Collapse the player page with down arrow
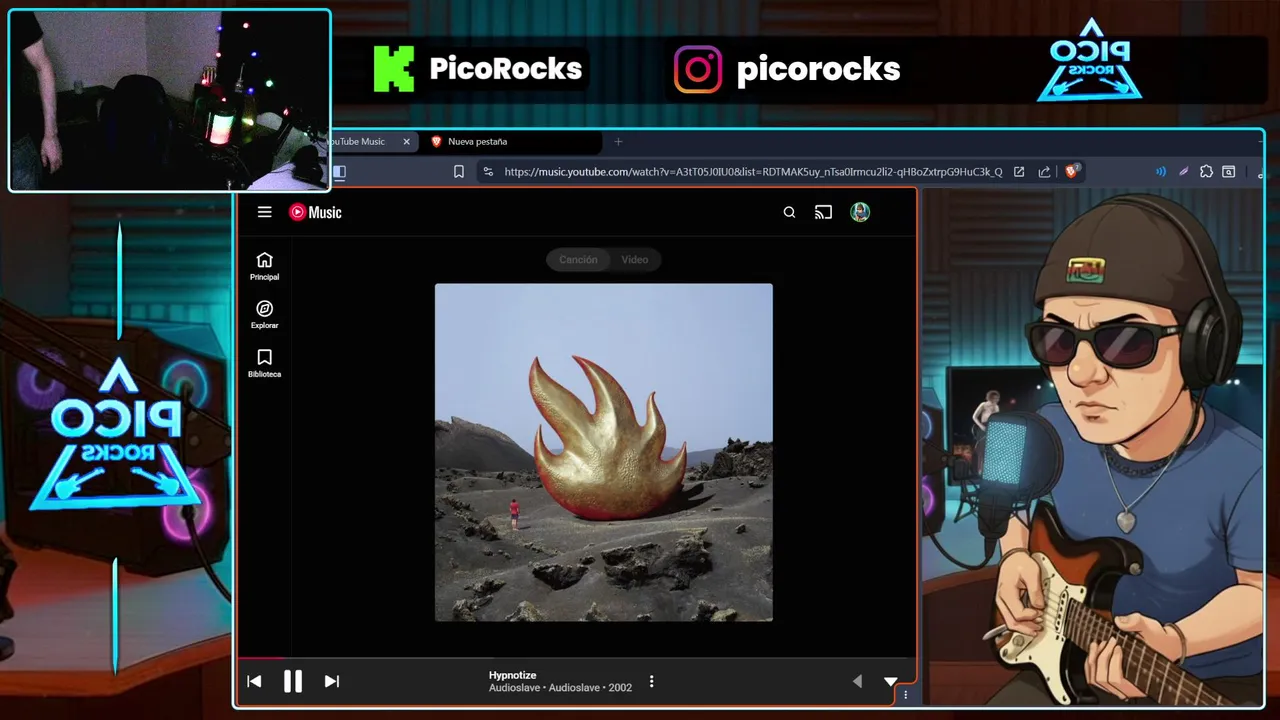Viewport: 1280px width, 720px height. pyautogui.click(x=890, y=681)
